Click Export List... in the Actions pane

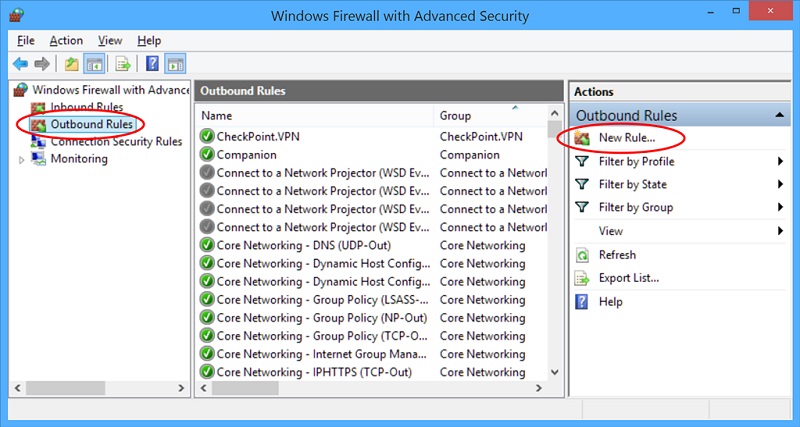point(629,278)
